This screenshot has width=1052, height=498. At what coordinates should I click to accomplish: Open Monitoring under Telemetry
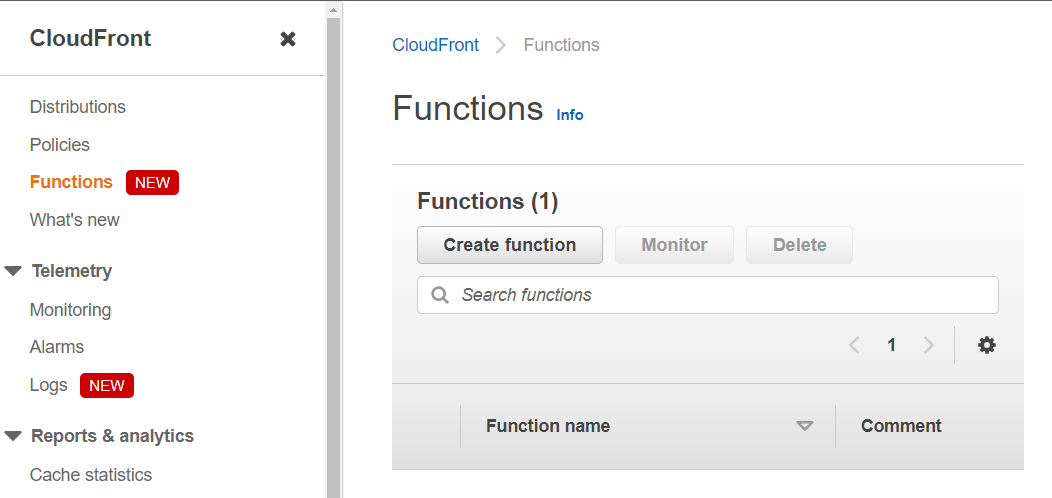point(70,310)
